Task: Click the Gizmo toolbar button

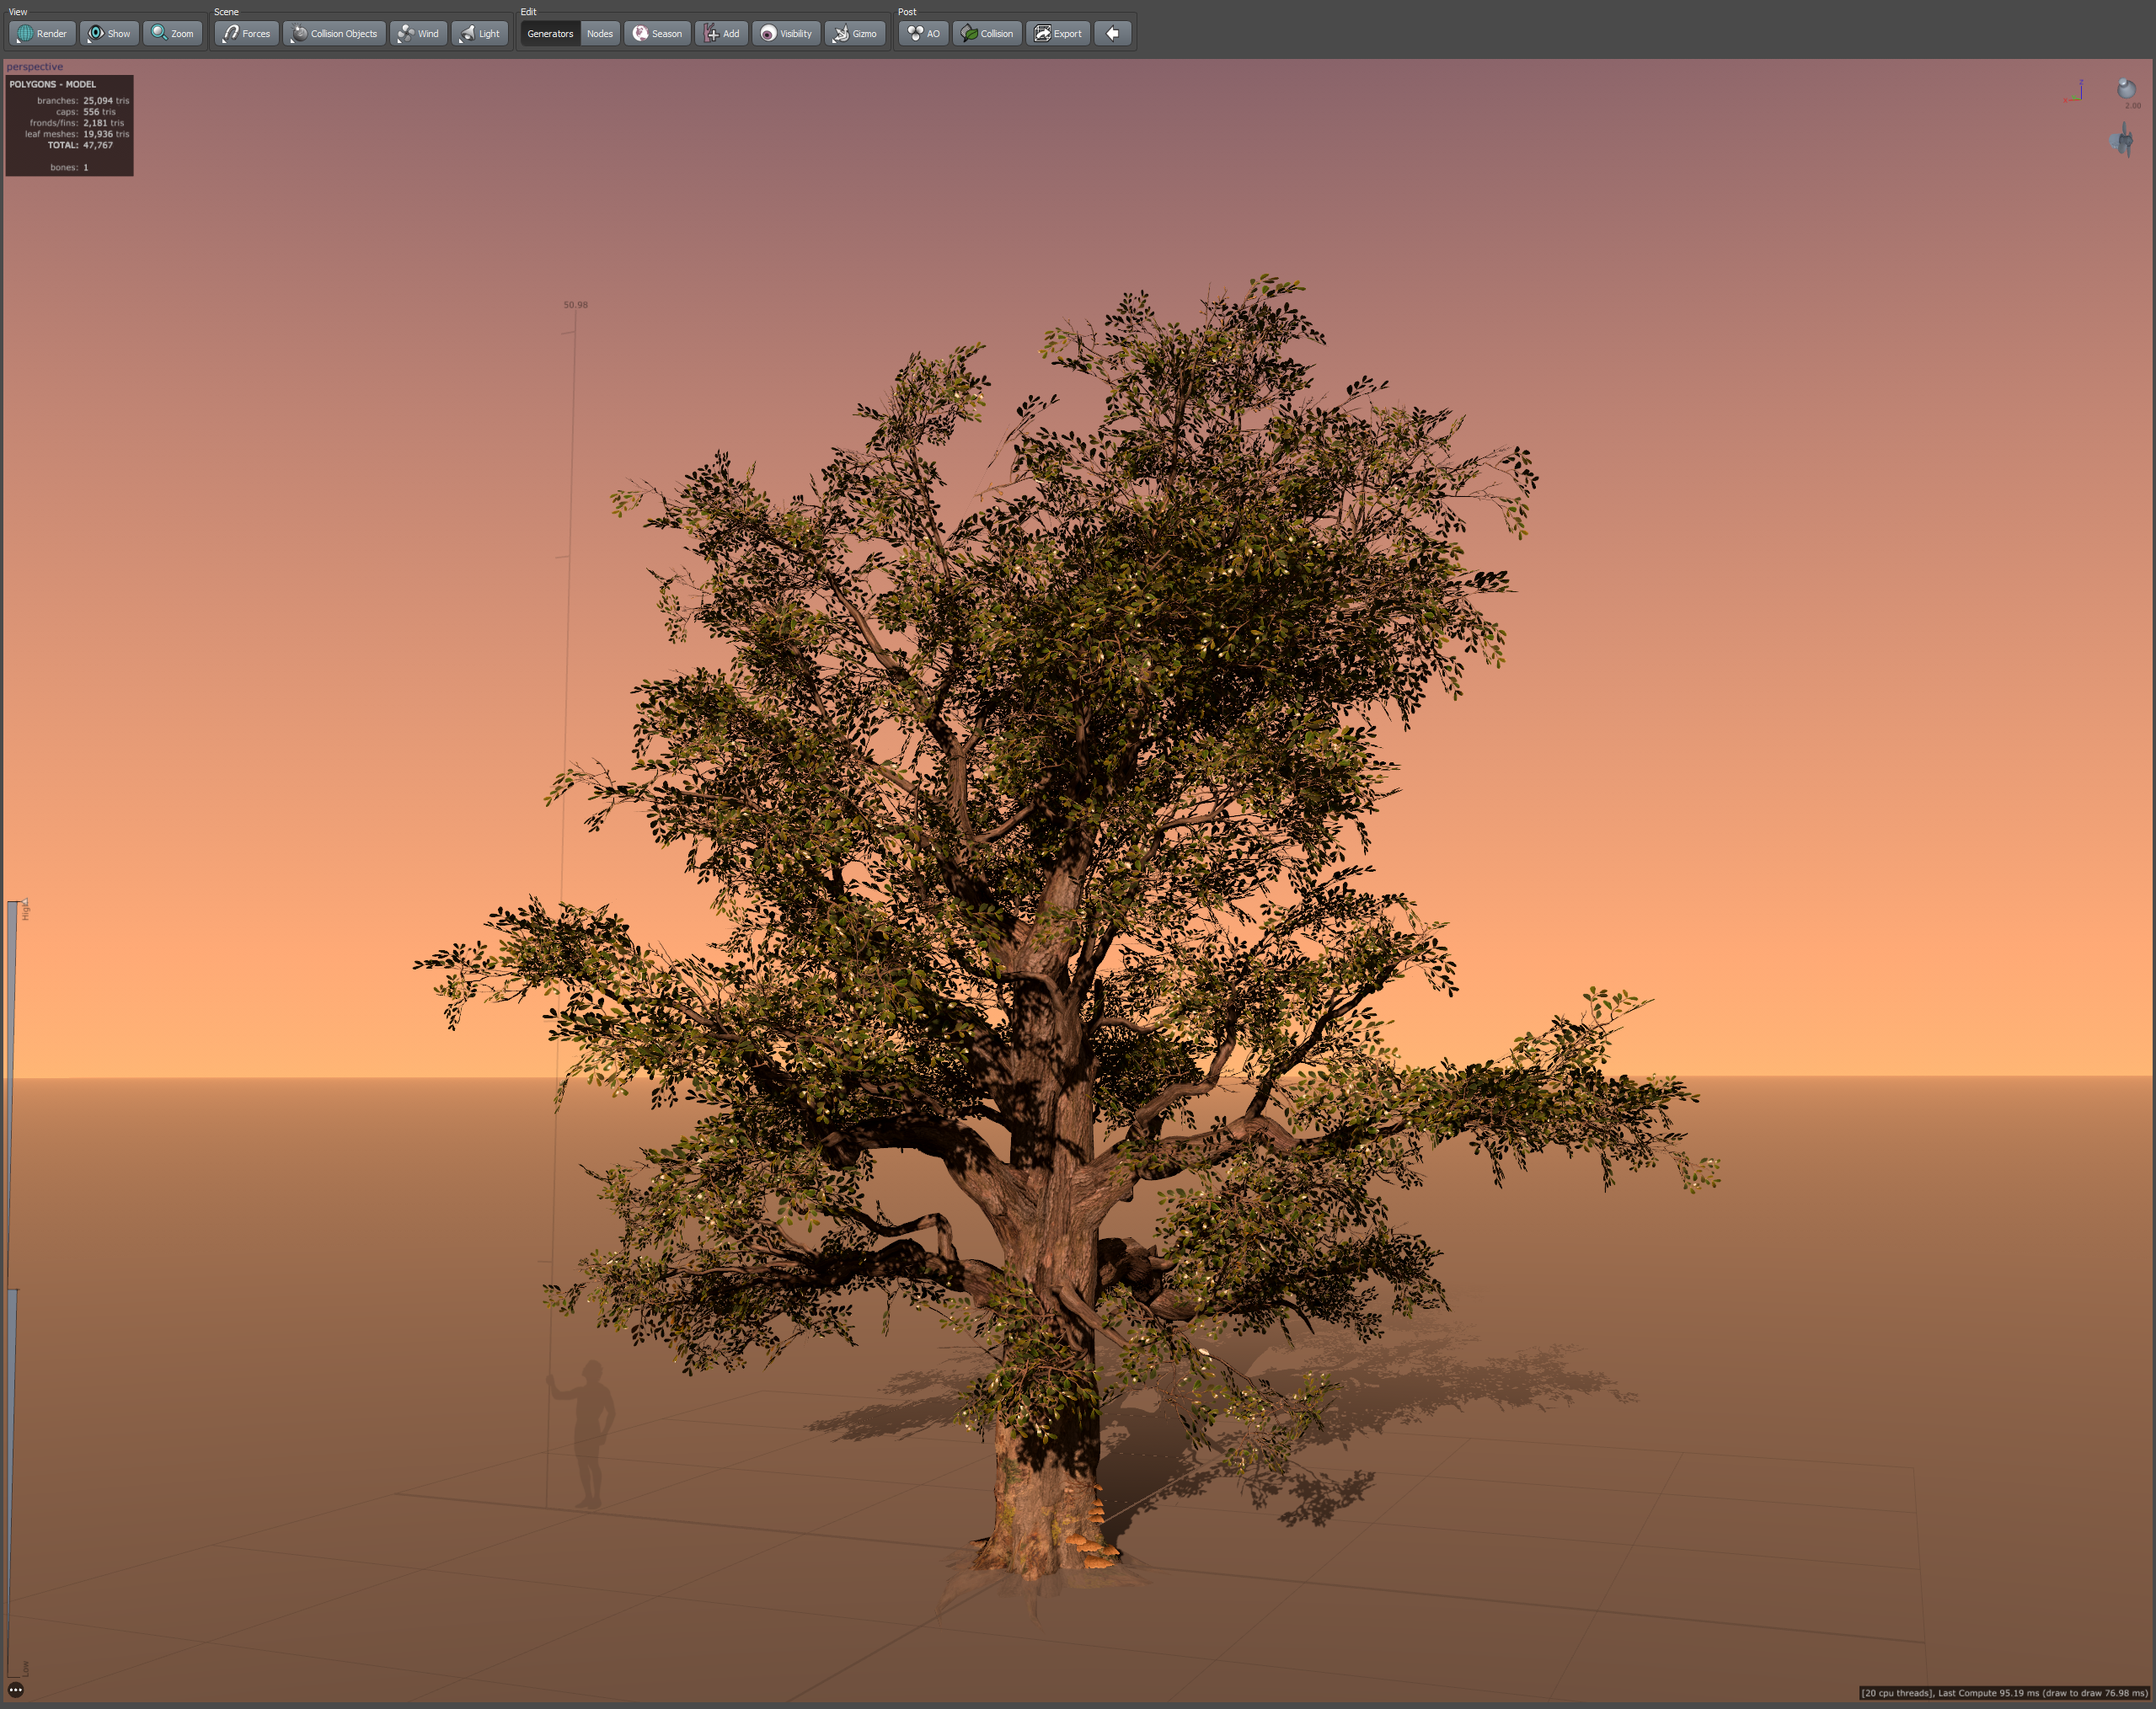Action: click(855, 33)
